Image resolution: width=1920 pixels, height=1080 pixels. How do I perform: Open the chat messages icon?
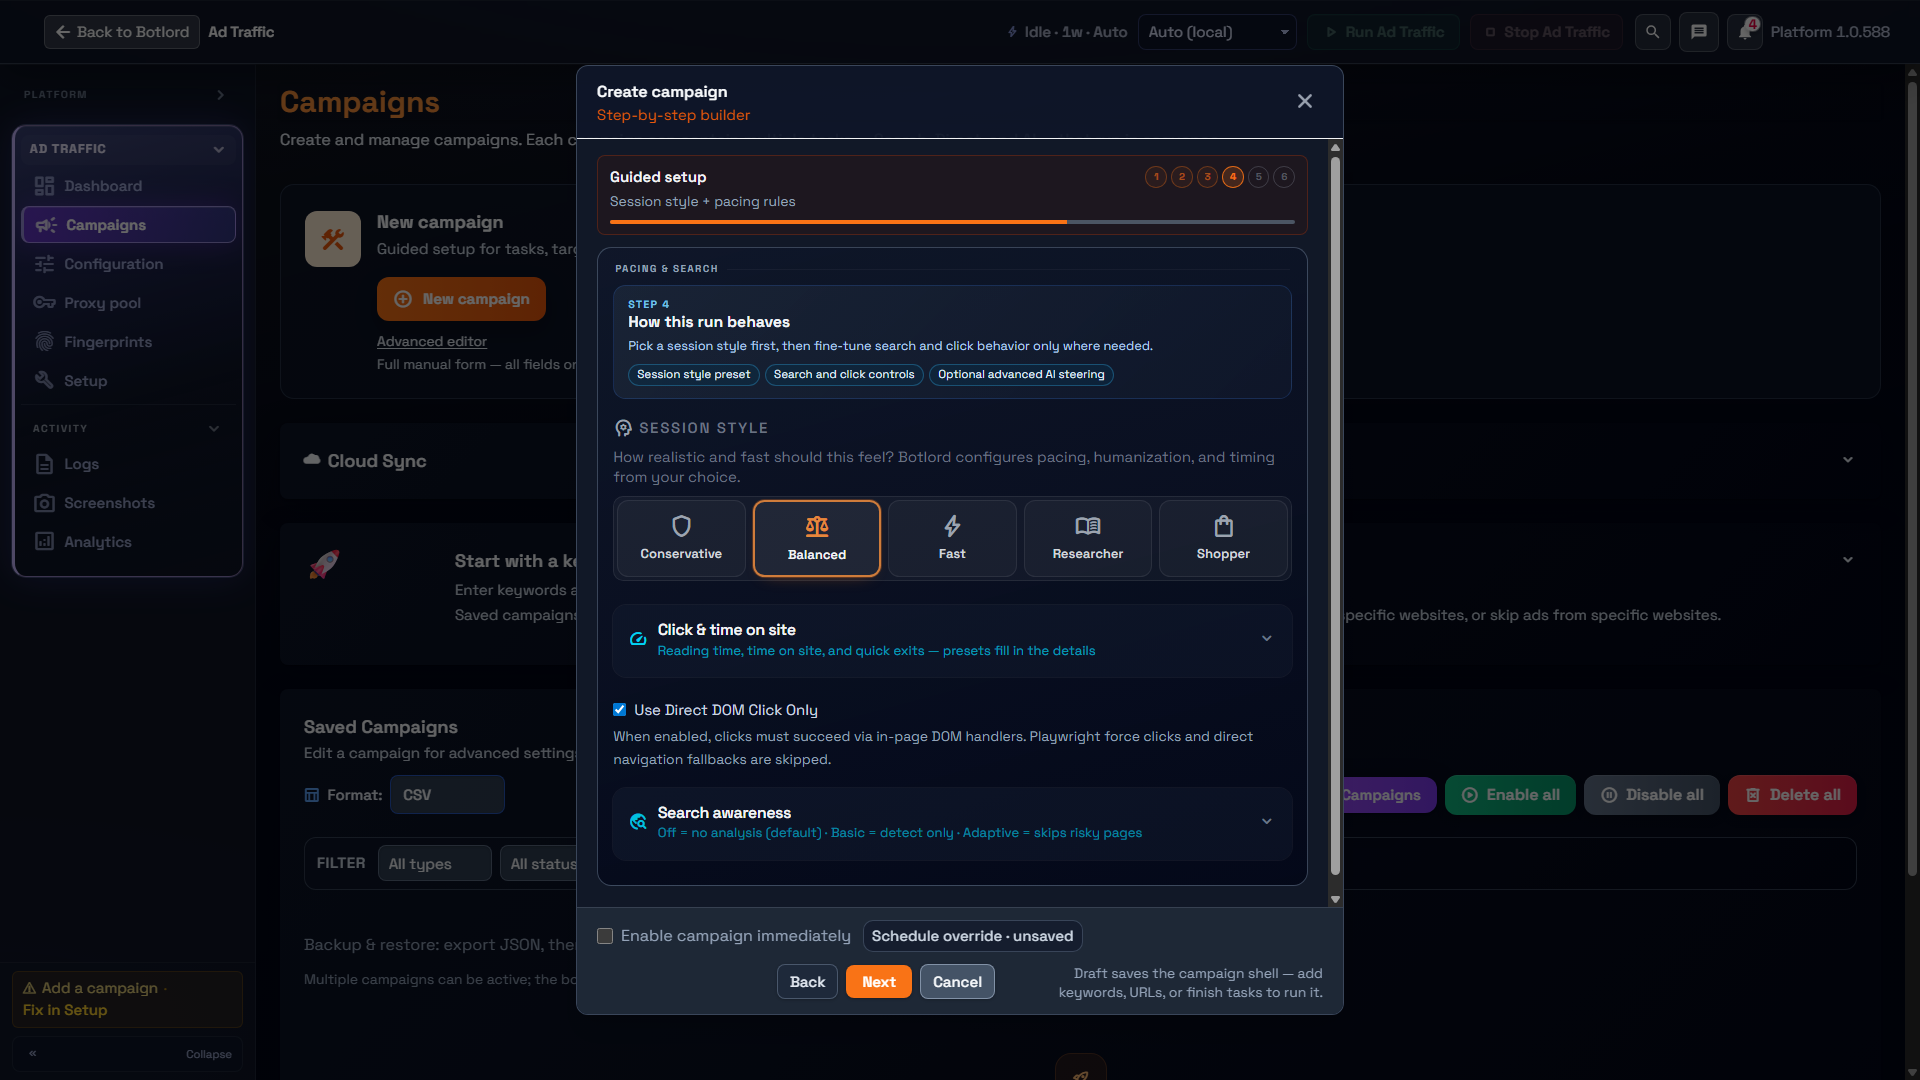click(1699, 32)
